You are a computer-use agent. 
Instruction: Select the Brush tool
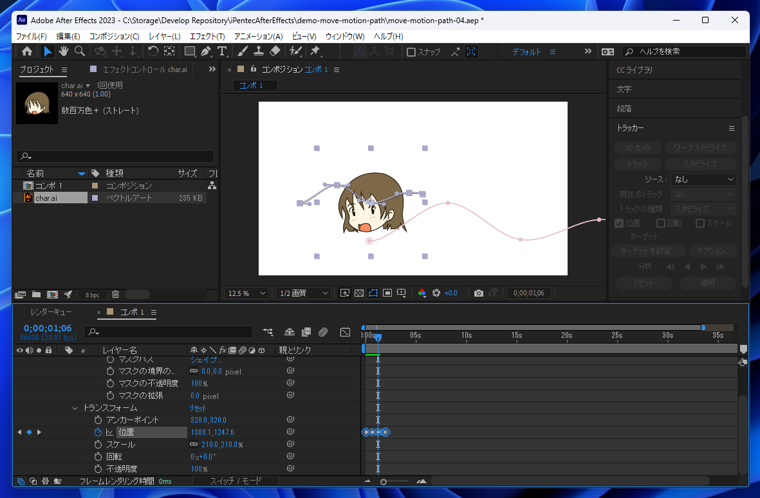(243, 52)
